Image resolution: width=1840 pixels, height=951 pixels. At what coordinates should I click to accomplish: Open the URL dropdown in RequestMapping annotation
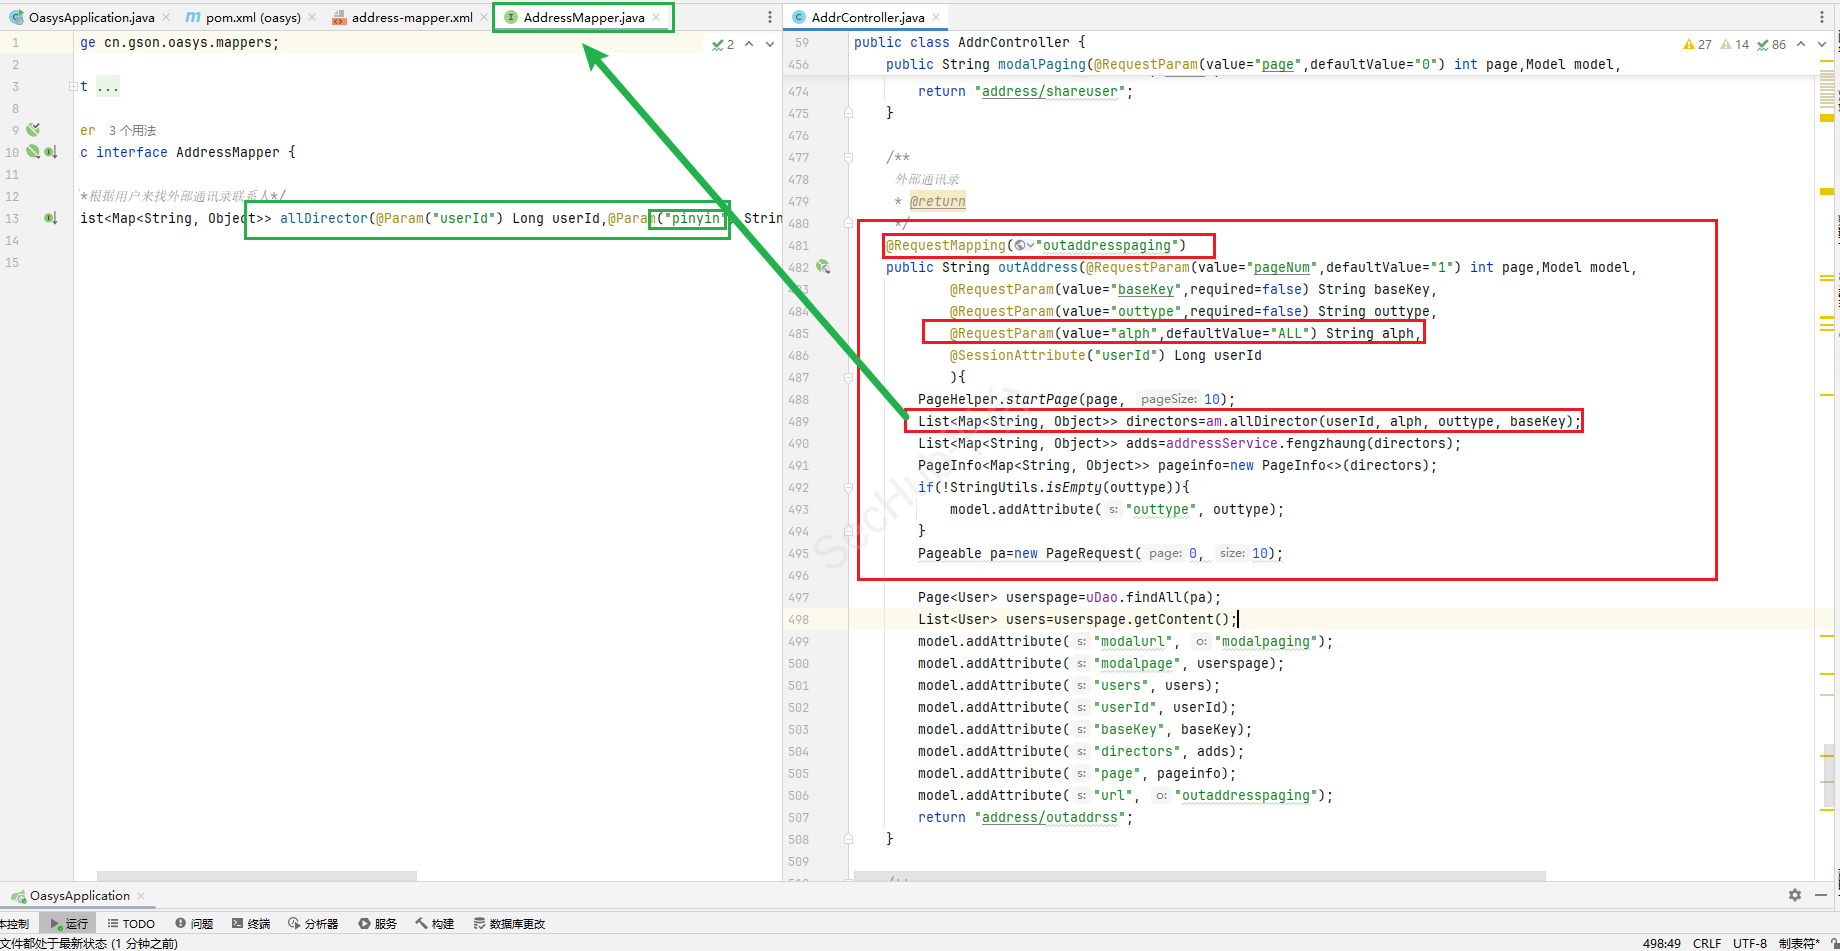[x=1025, y=245]
